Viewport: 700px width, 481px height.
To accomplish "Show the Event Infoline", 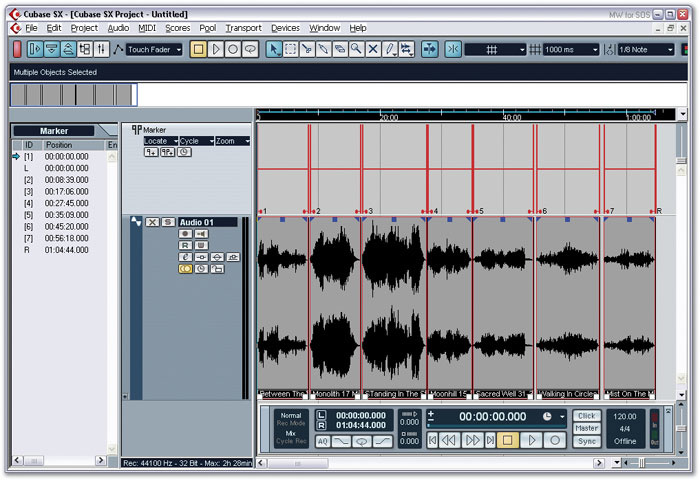I will [51, 49].
